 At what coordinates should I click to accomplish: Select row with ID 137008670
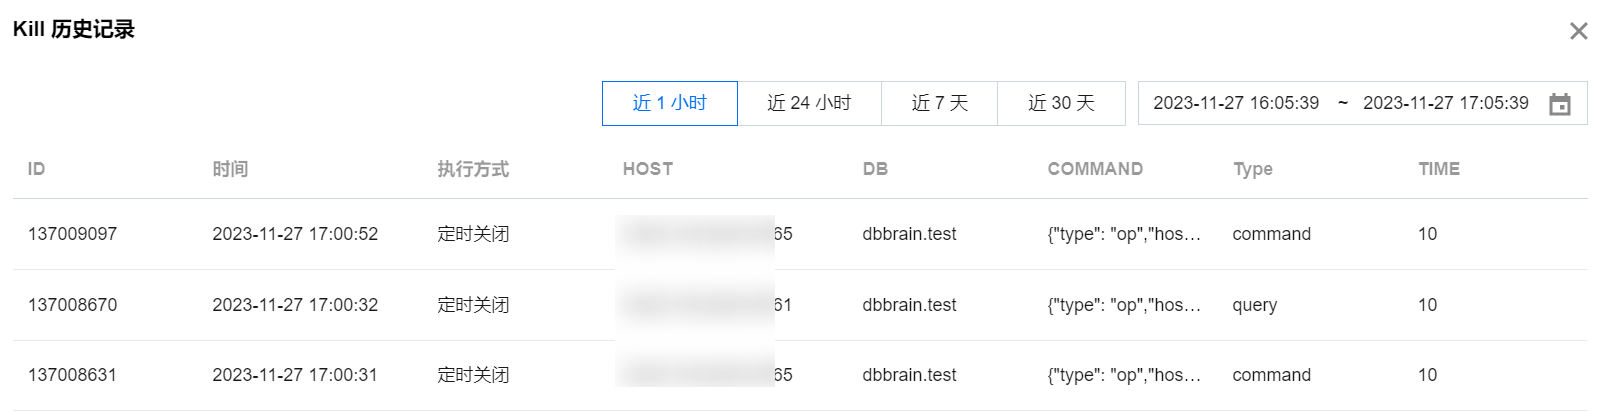pos(800,305)
